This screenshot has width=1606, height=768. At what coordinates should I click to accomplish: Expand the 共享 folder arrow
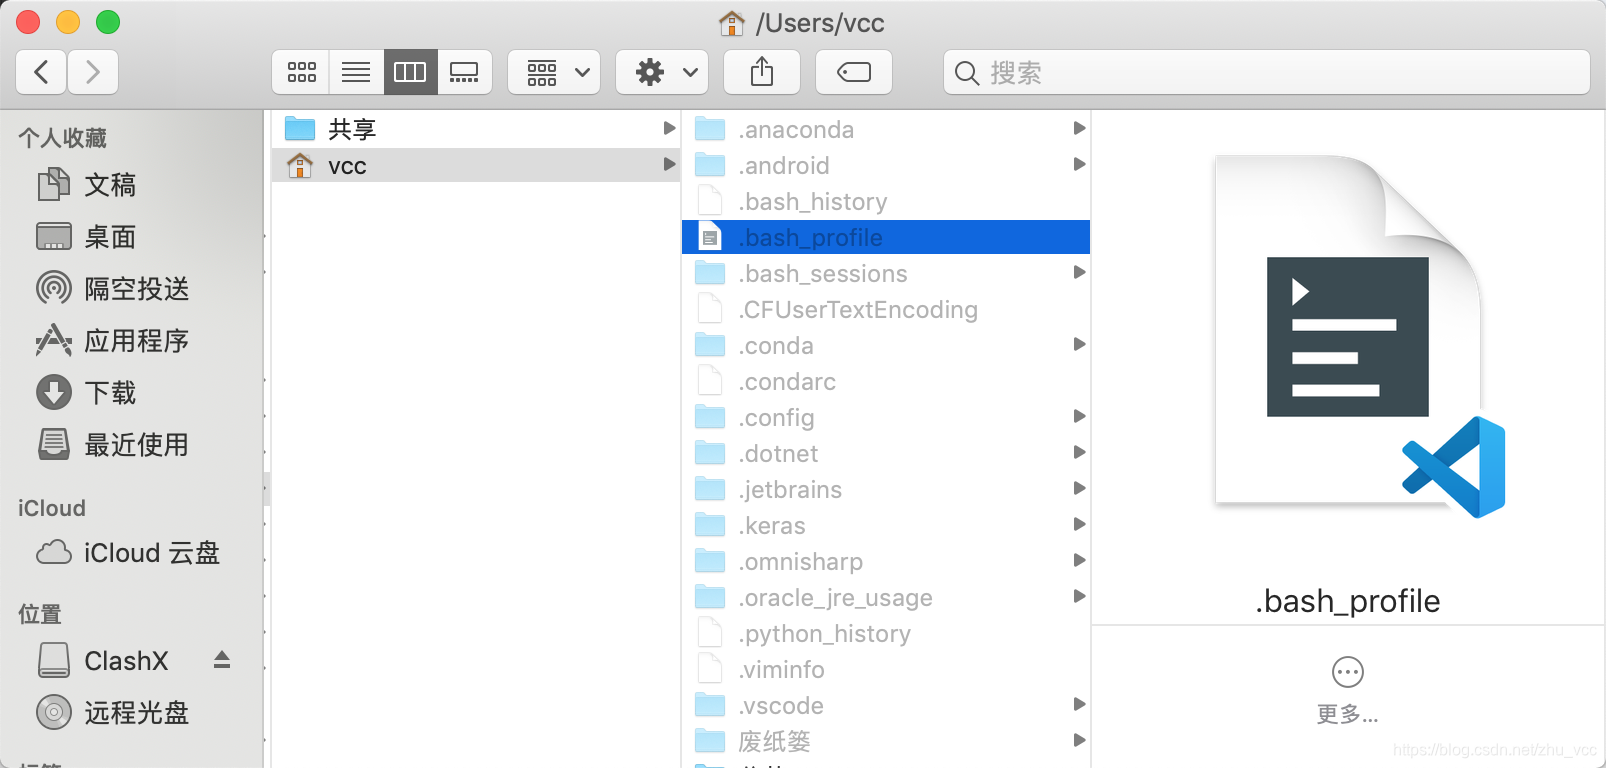coord(669,128)
